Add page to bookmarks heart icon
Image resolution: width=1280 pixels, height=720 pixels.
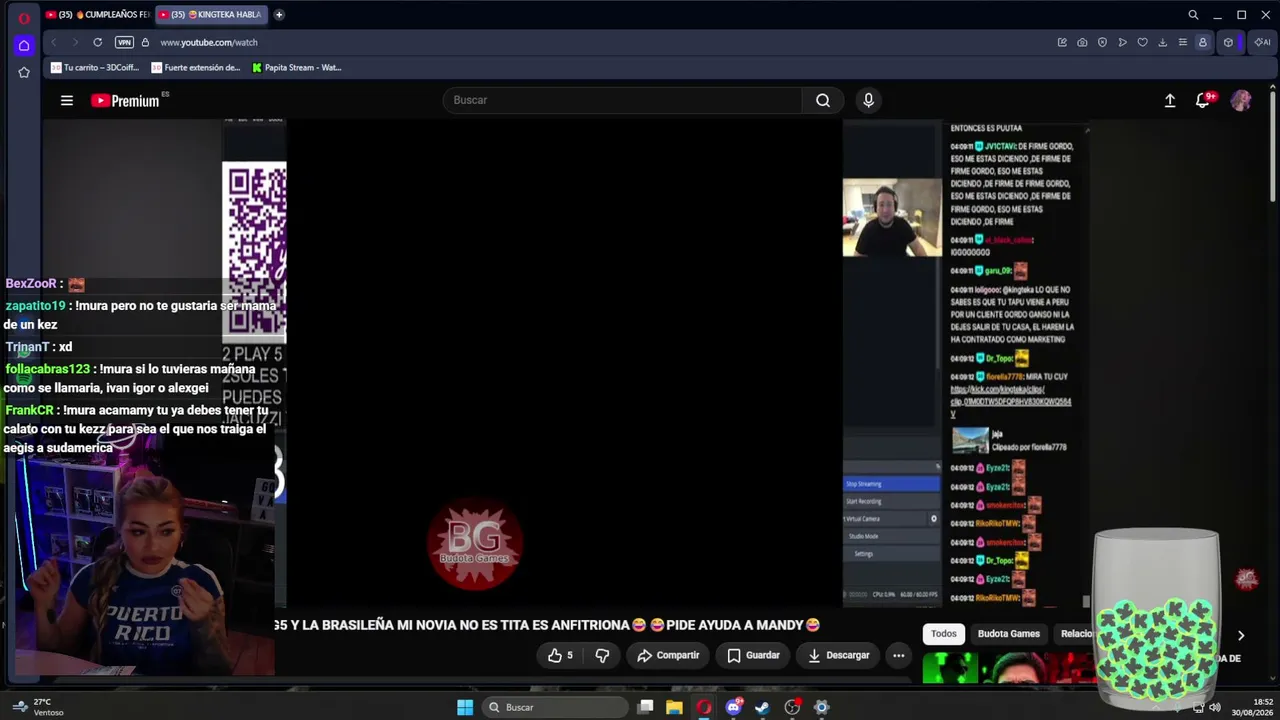1142,42
